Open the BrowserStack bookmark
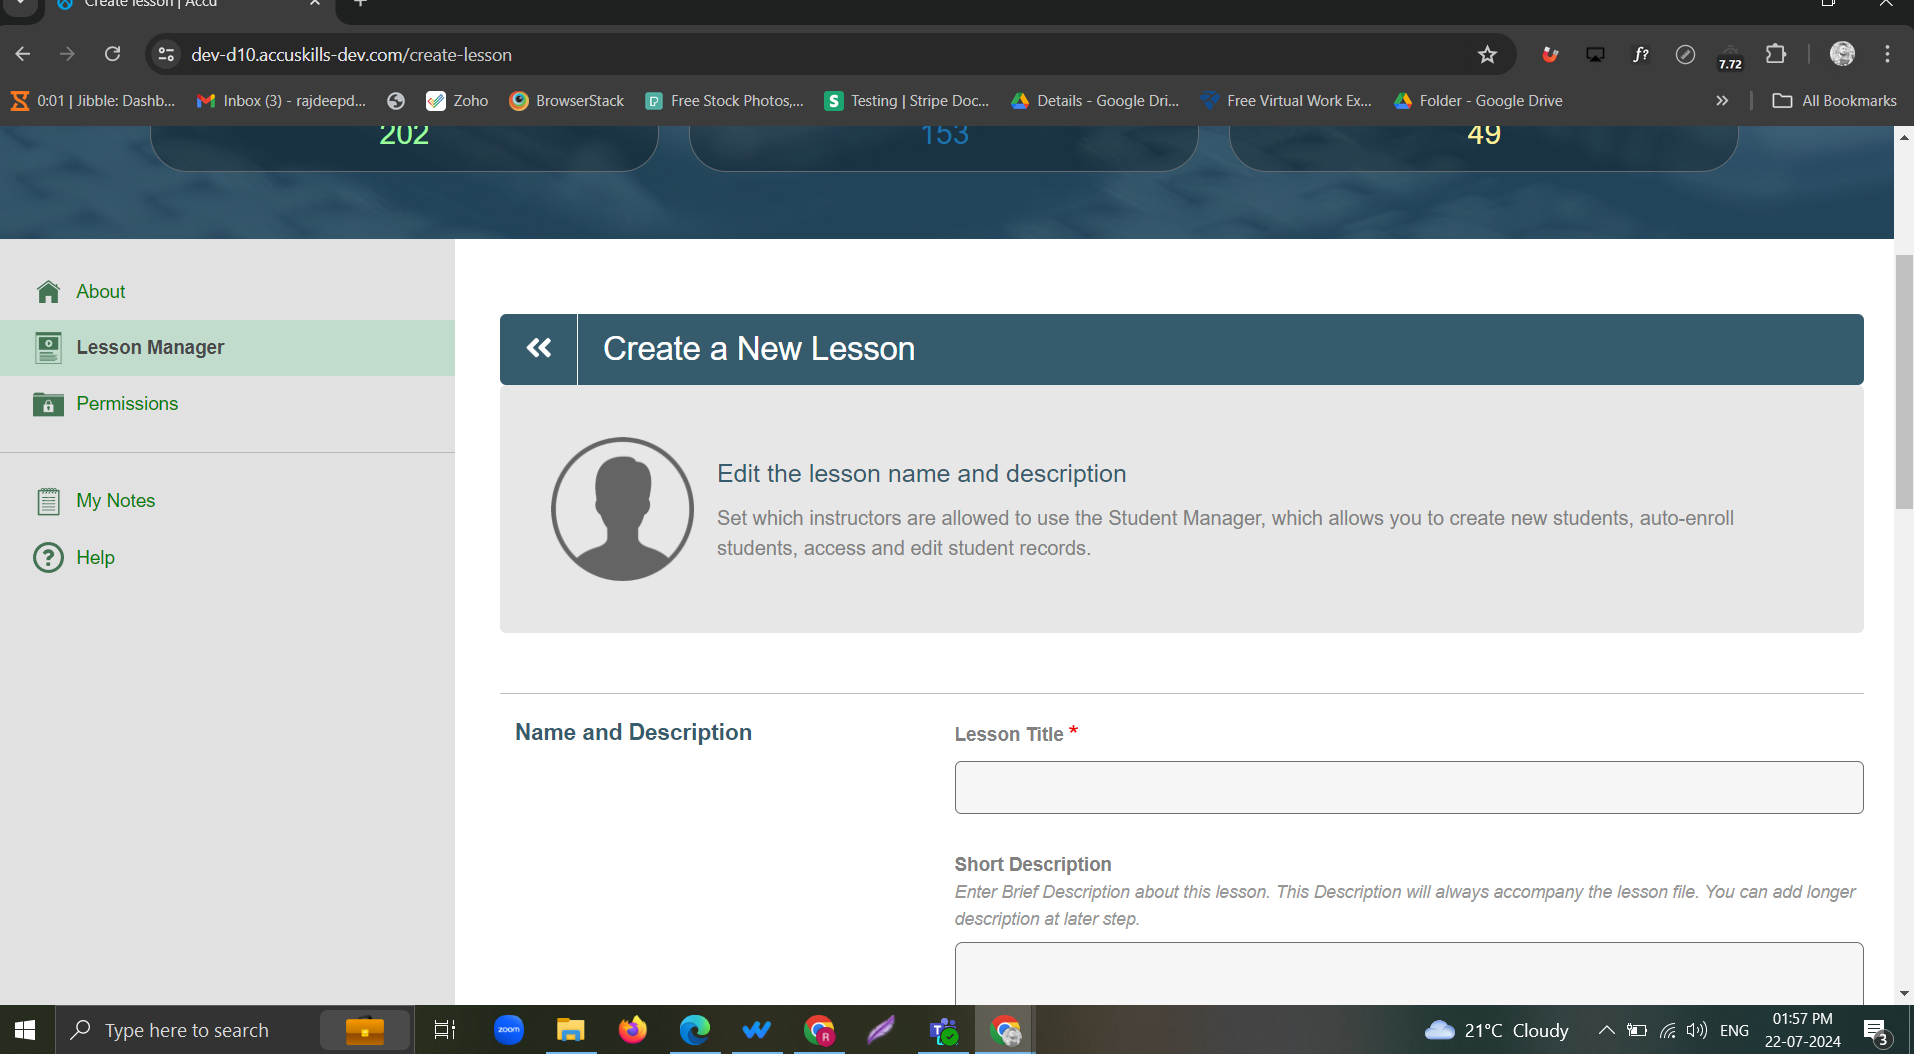 coord(567,101)
